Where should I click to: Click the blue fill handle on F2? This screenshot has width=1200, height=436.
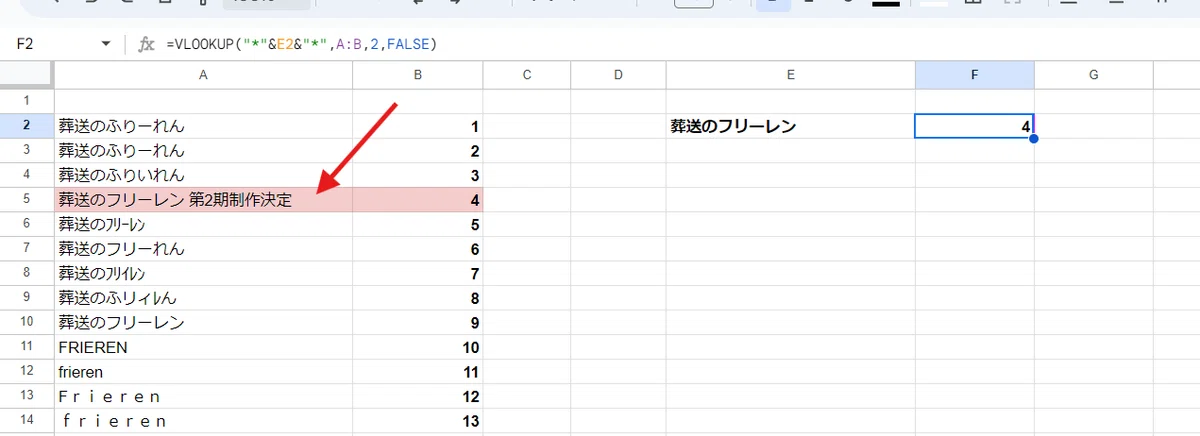tap(1034, 138)
